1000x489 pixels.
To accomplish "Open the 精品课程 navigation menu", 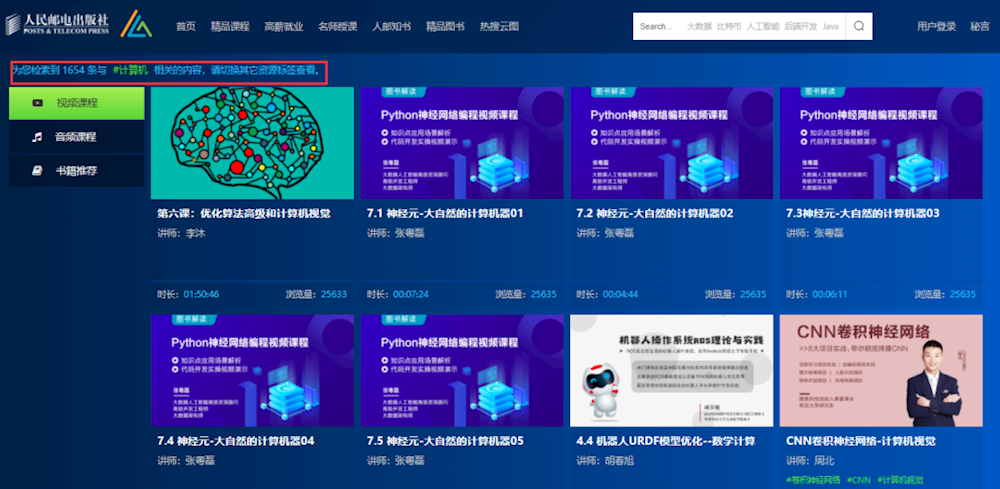I will pyautogui.click(x=230, y=27).
